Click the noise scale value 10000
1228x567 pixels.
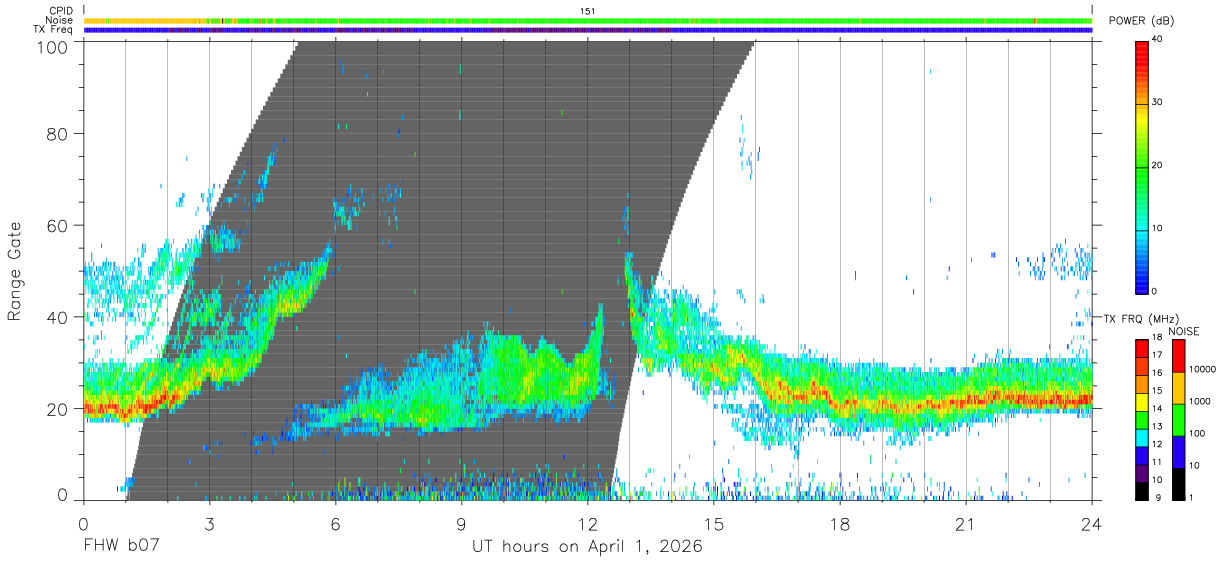[1201, 369]
